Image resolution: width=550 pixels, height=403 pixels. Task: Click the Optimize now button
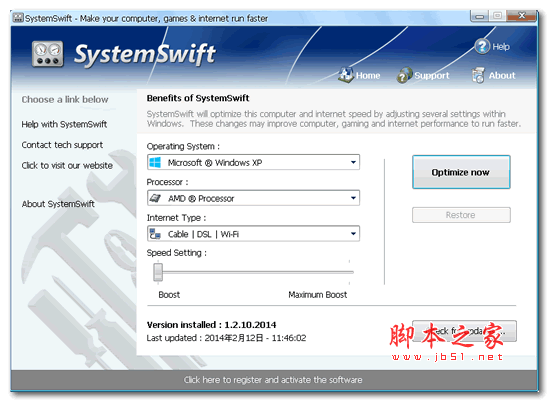coord(461,172)
